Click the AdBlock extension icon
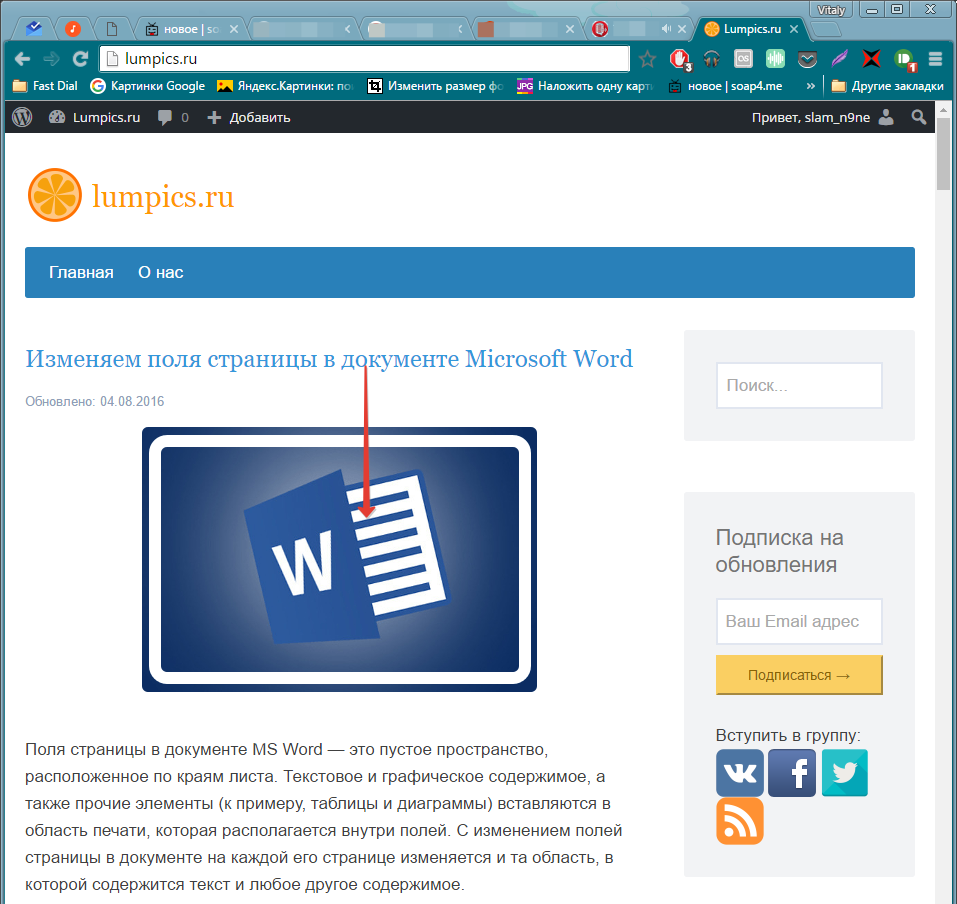Image resolution: width=957 pixels, height=904 pixels. pyautogui.click(x=680, y=58)
